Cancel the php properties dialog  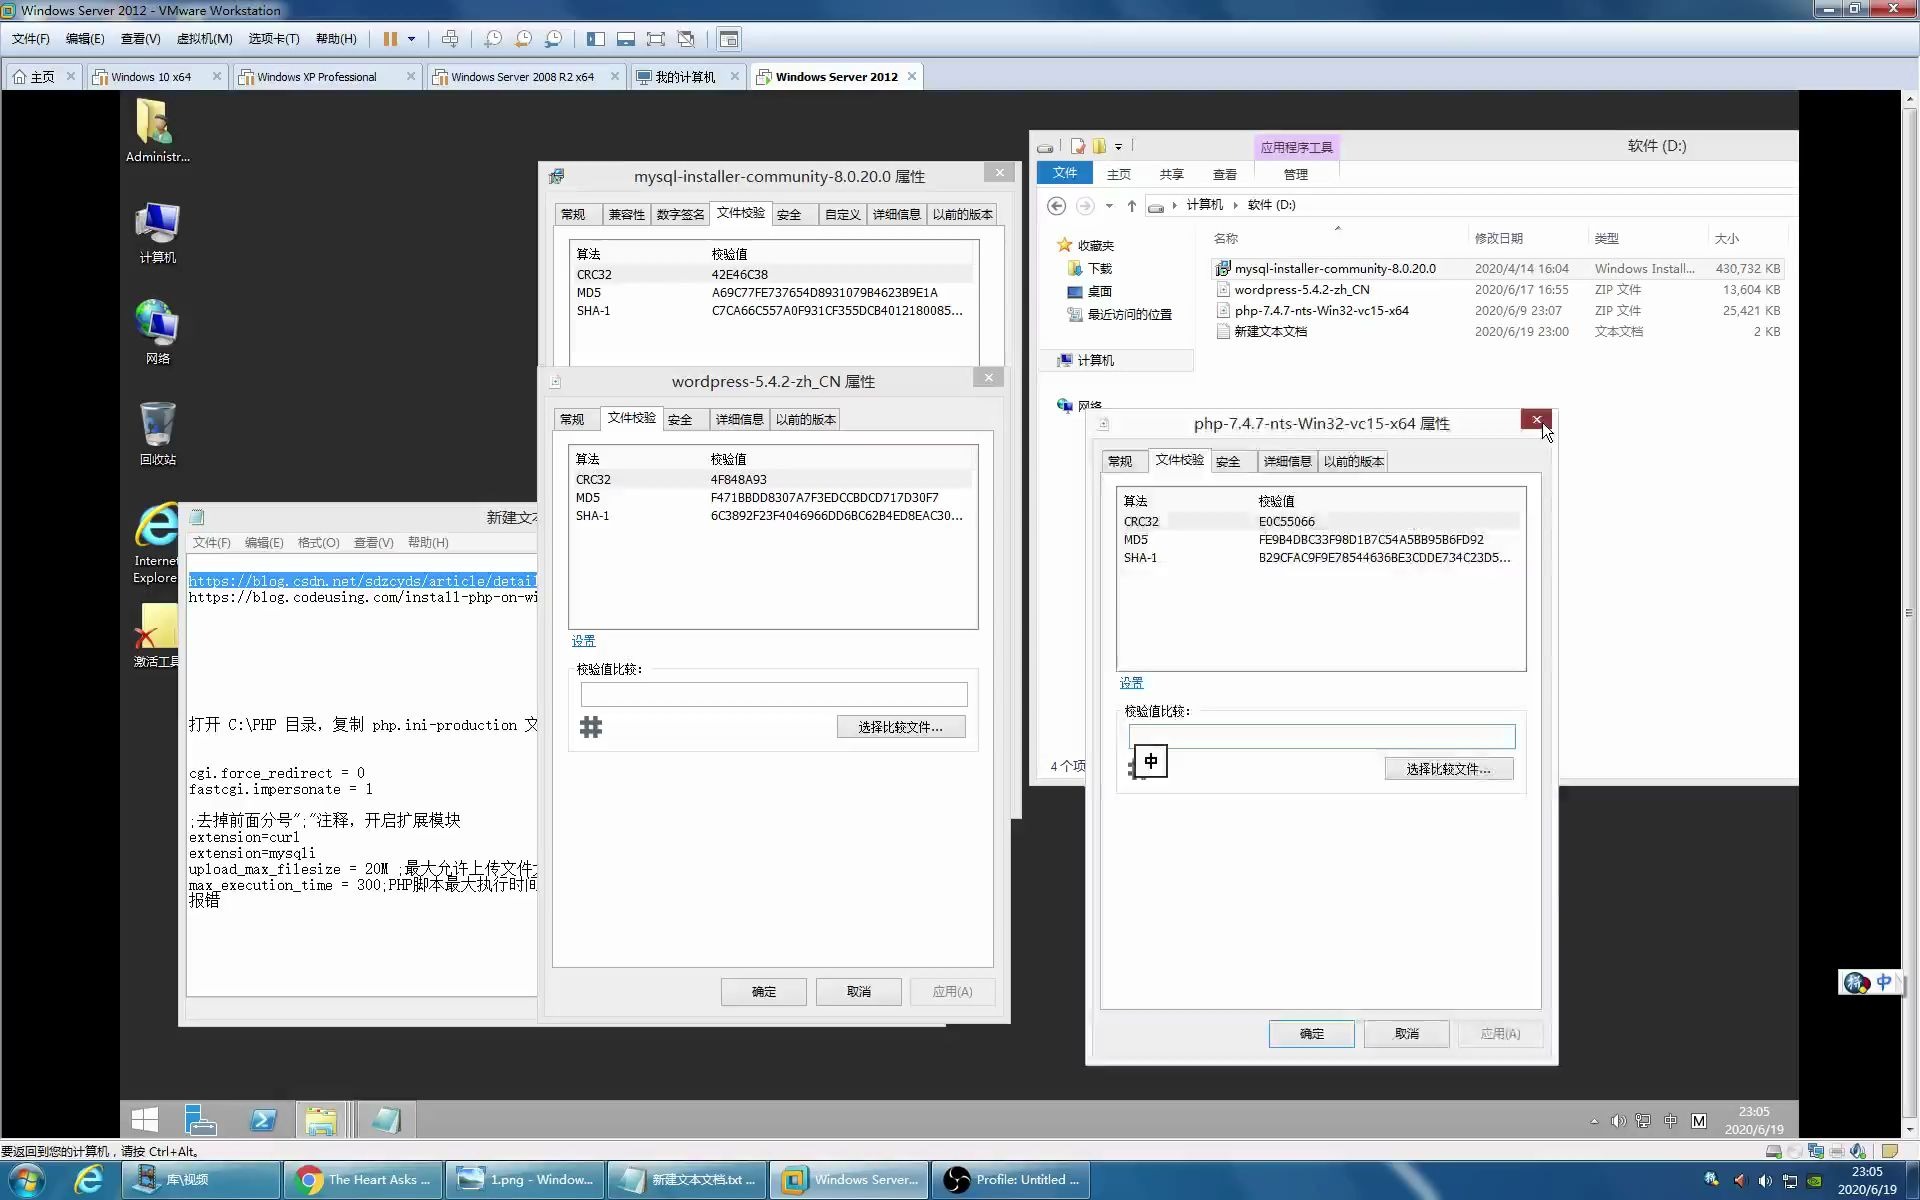[1407, 1034]
